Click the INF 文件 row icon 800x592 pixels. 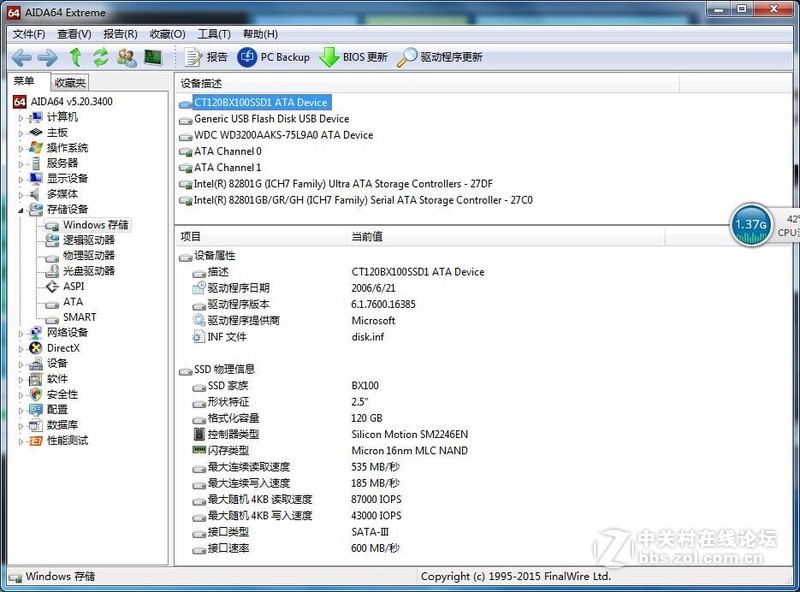198,337
